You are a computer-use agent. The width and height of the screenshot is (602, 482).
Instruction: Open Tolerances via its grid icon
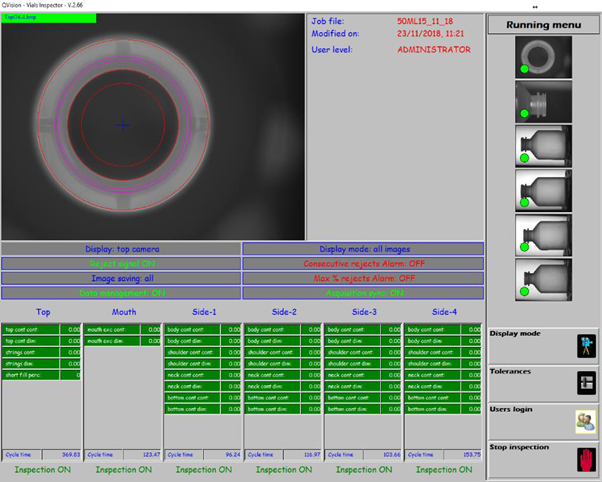point(585,383)
